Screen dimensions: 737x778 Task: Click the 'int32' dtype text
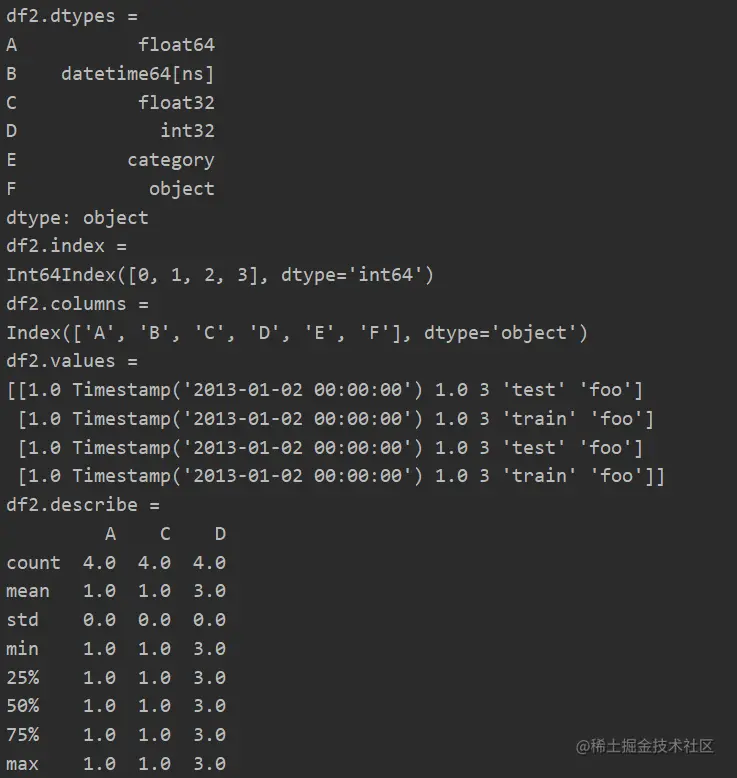coord(187,131)
